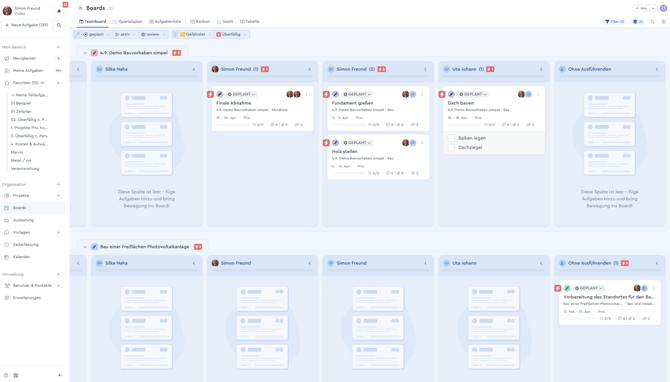Open the three-dot menu on Finale Abnahme card
The height and width of the screenshot is (382, 670).
306,94
